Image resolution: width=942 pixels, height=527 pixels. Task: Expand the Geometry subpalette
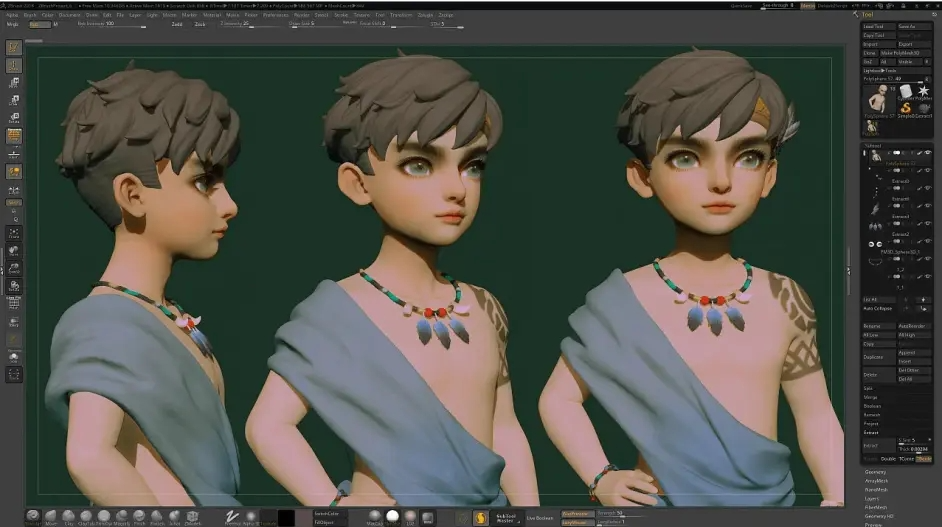[875, 472]
